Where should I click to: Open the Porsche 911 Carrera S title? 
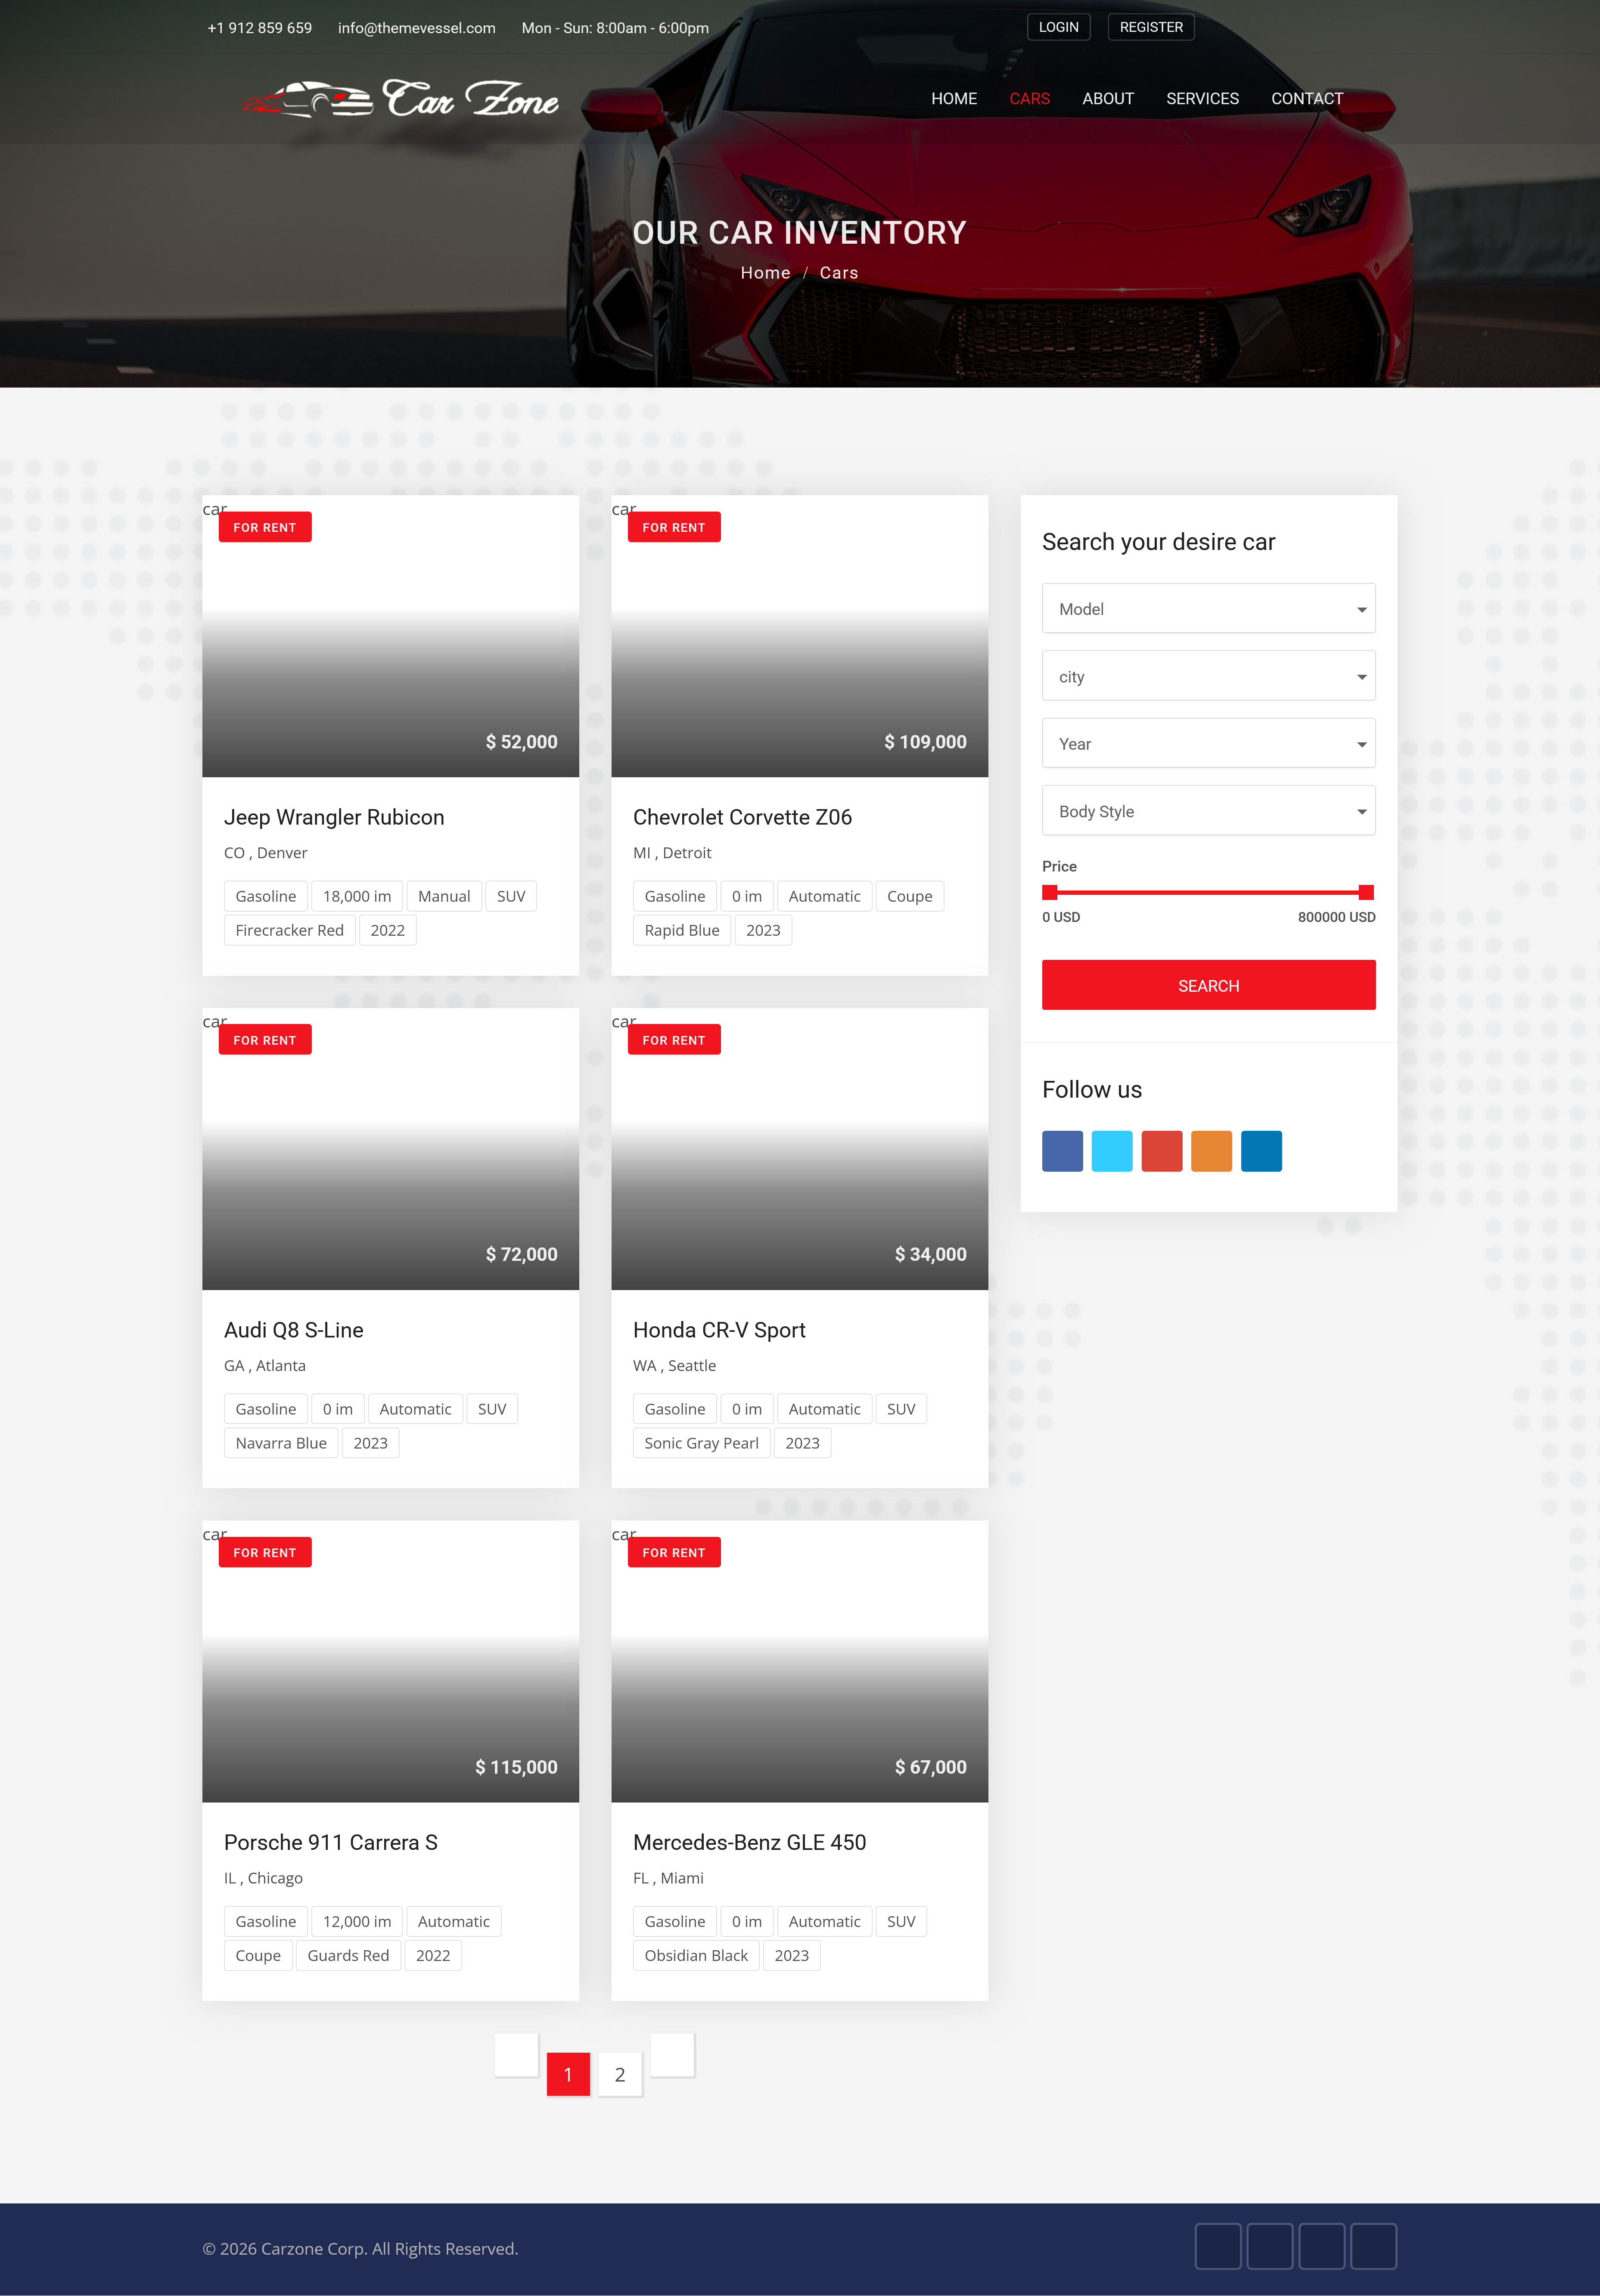[331, 1842]
